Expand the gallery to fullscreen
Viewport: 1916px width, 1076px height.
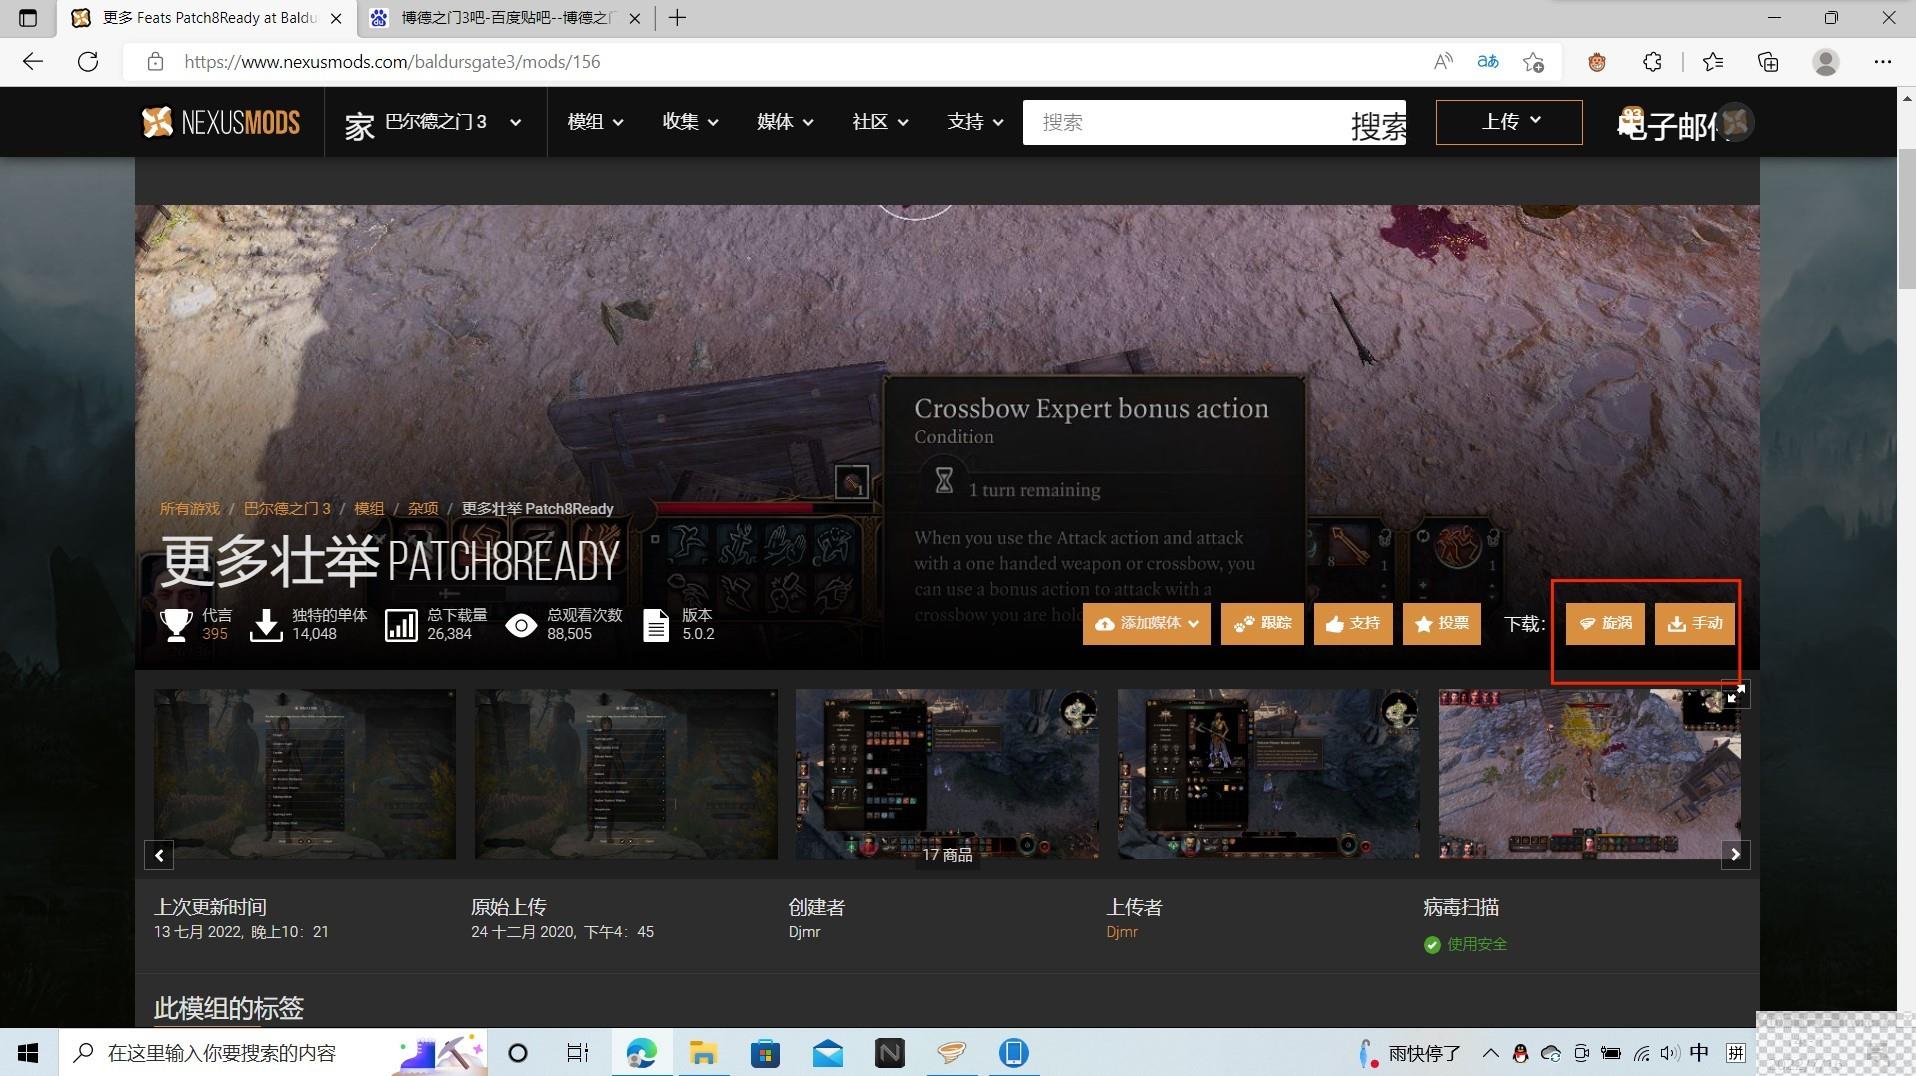[1735, 693]
